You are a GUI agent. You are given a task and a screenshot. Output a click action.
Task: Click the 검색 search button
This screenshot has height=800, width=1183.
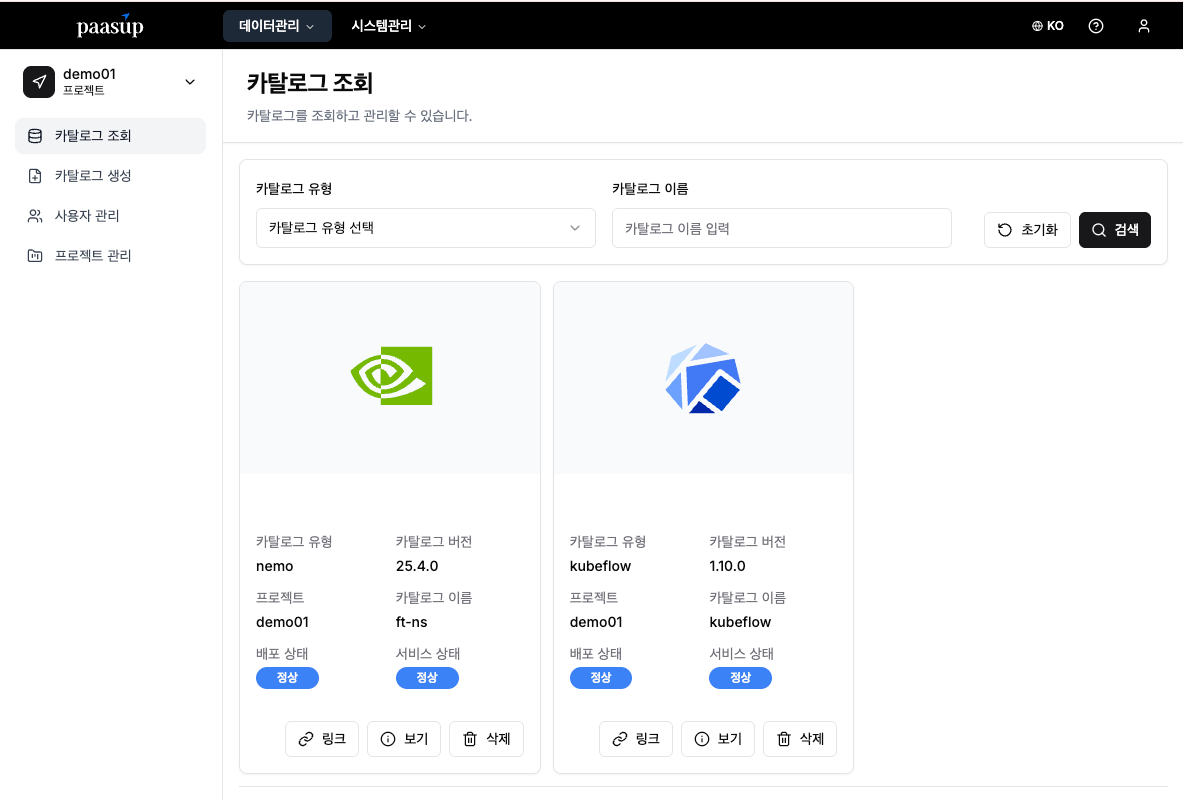[1115, 229]
